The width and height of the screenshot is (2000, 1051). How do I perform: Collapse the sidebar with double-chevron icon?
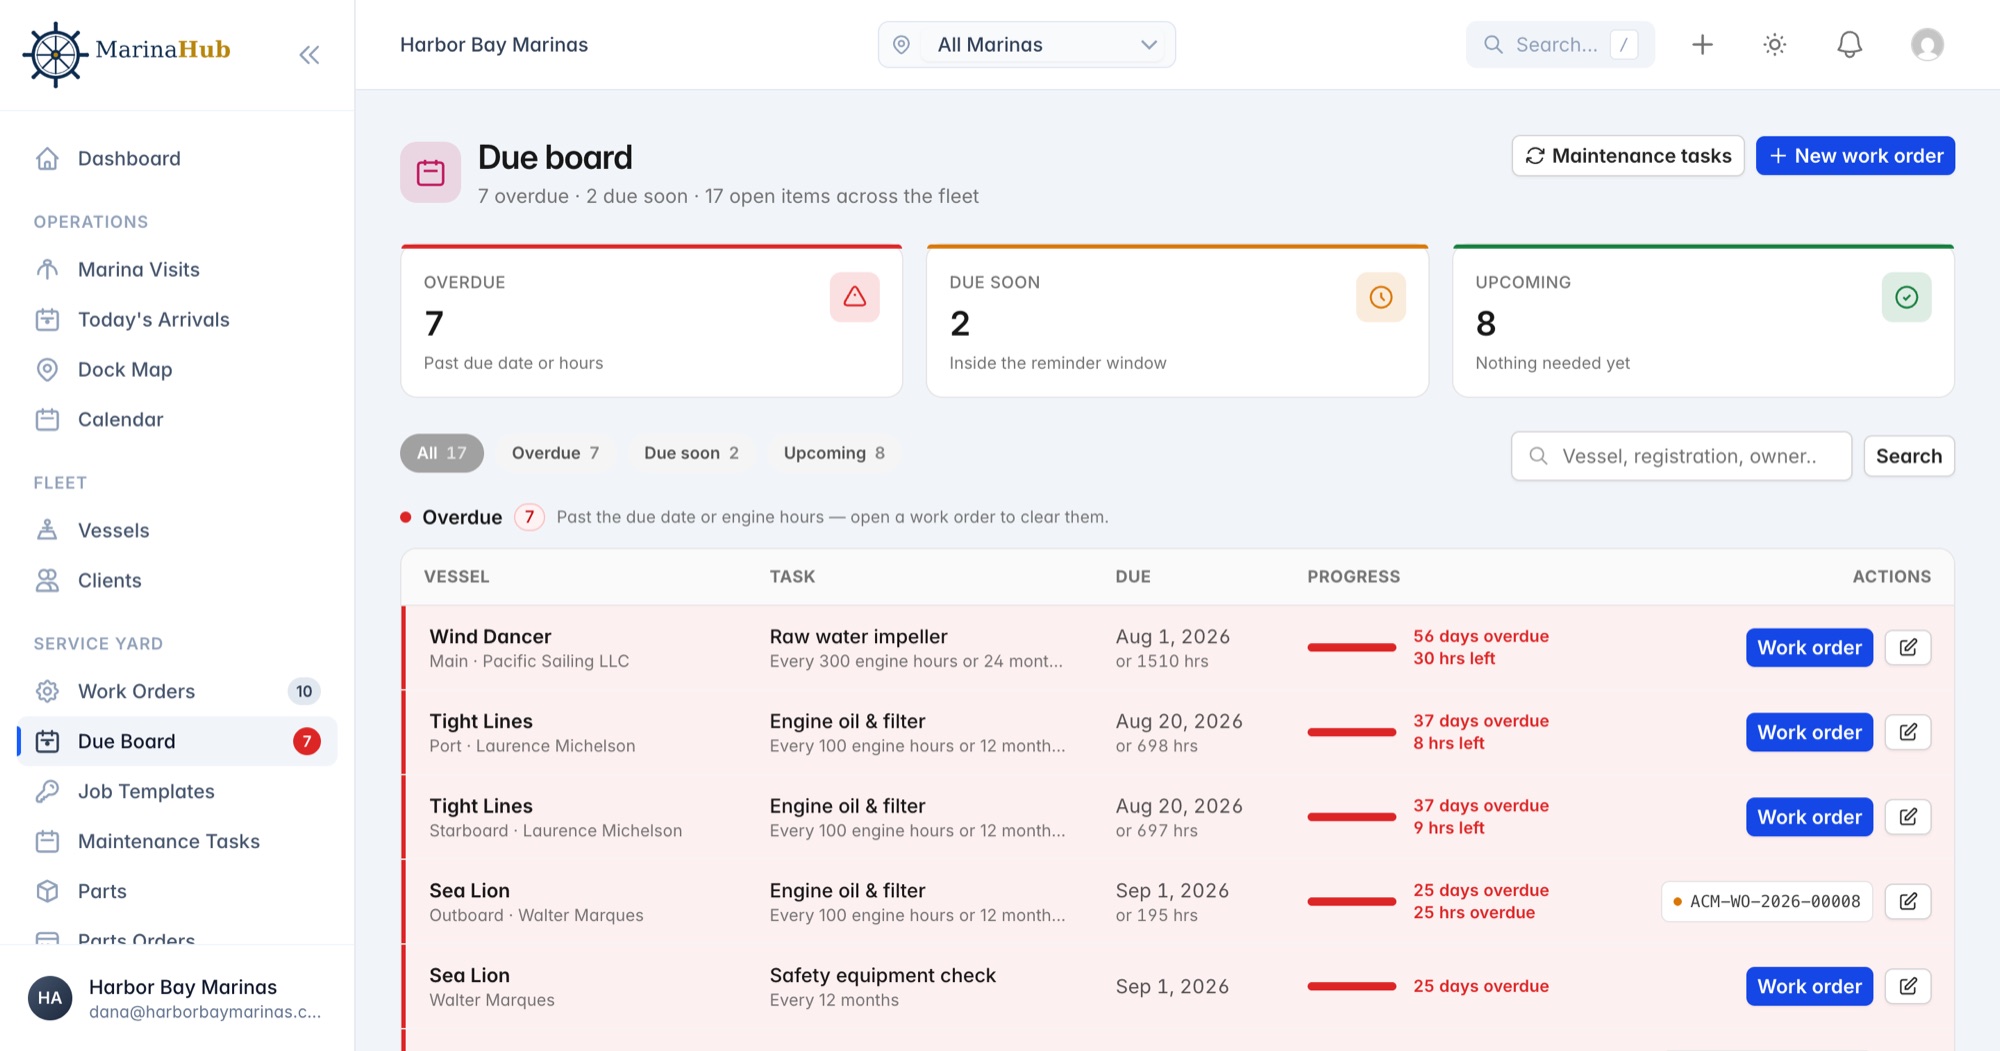pos(309,55)
